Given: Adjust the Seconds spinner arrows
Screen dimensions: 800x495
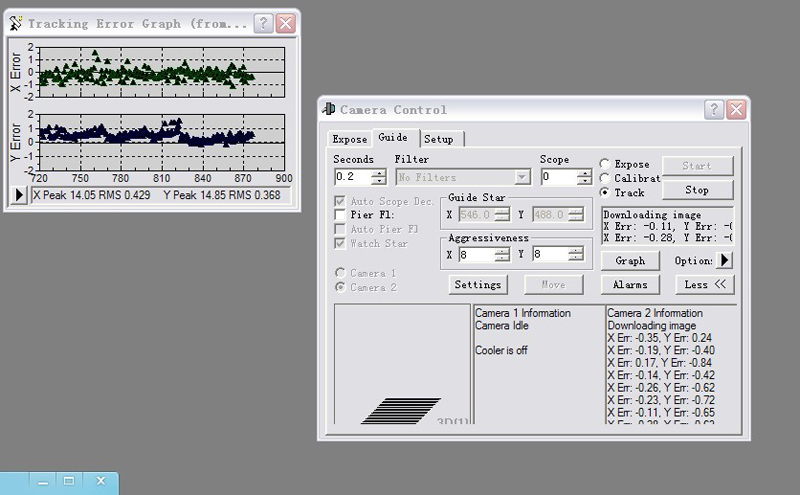Looking at the screenshot, I should pyautogui.click(x=379, y=177).
